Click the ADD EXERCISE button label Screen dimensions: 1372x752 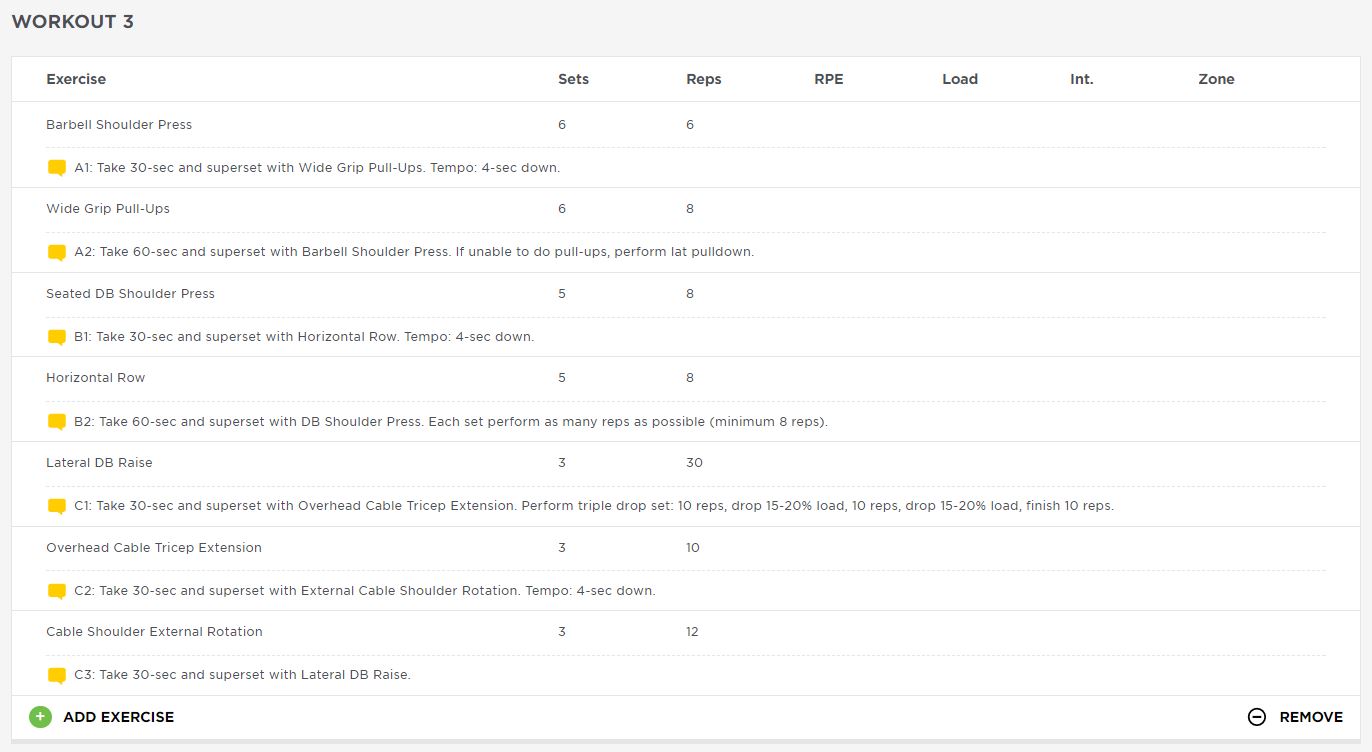(118, 717)
